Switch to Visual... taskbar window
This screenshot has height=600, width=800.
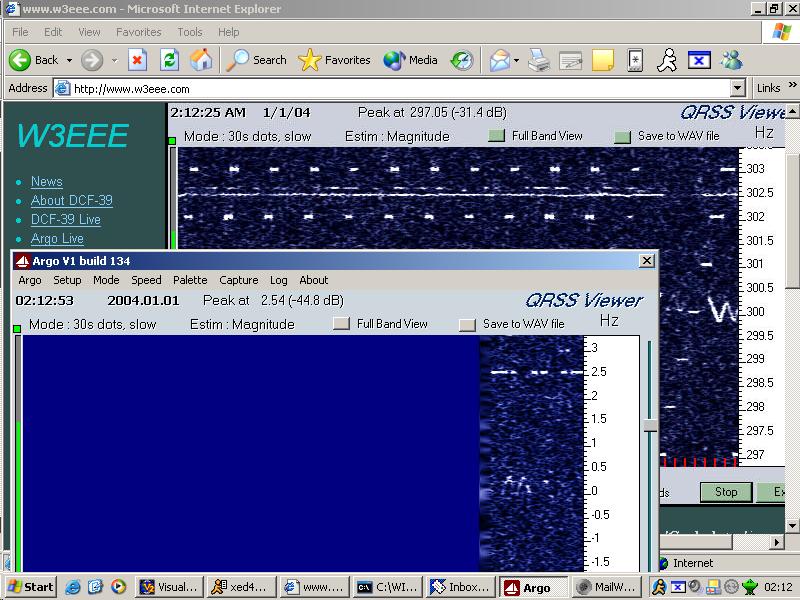[x=170, y=587]
